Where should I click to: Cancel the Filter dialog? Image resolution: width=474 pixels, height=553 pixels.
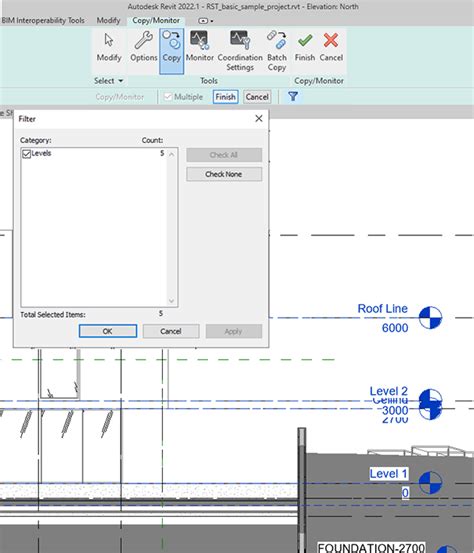click(171, 331)
